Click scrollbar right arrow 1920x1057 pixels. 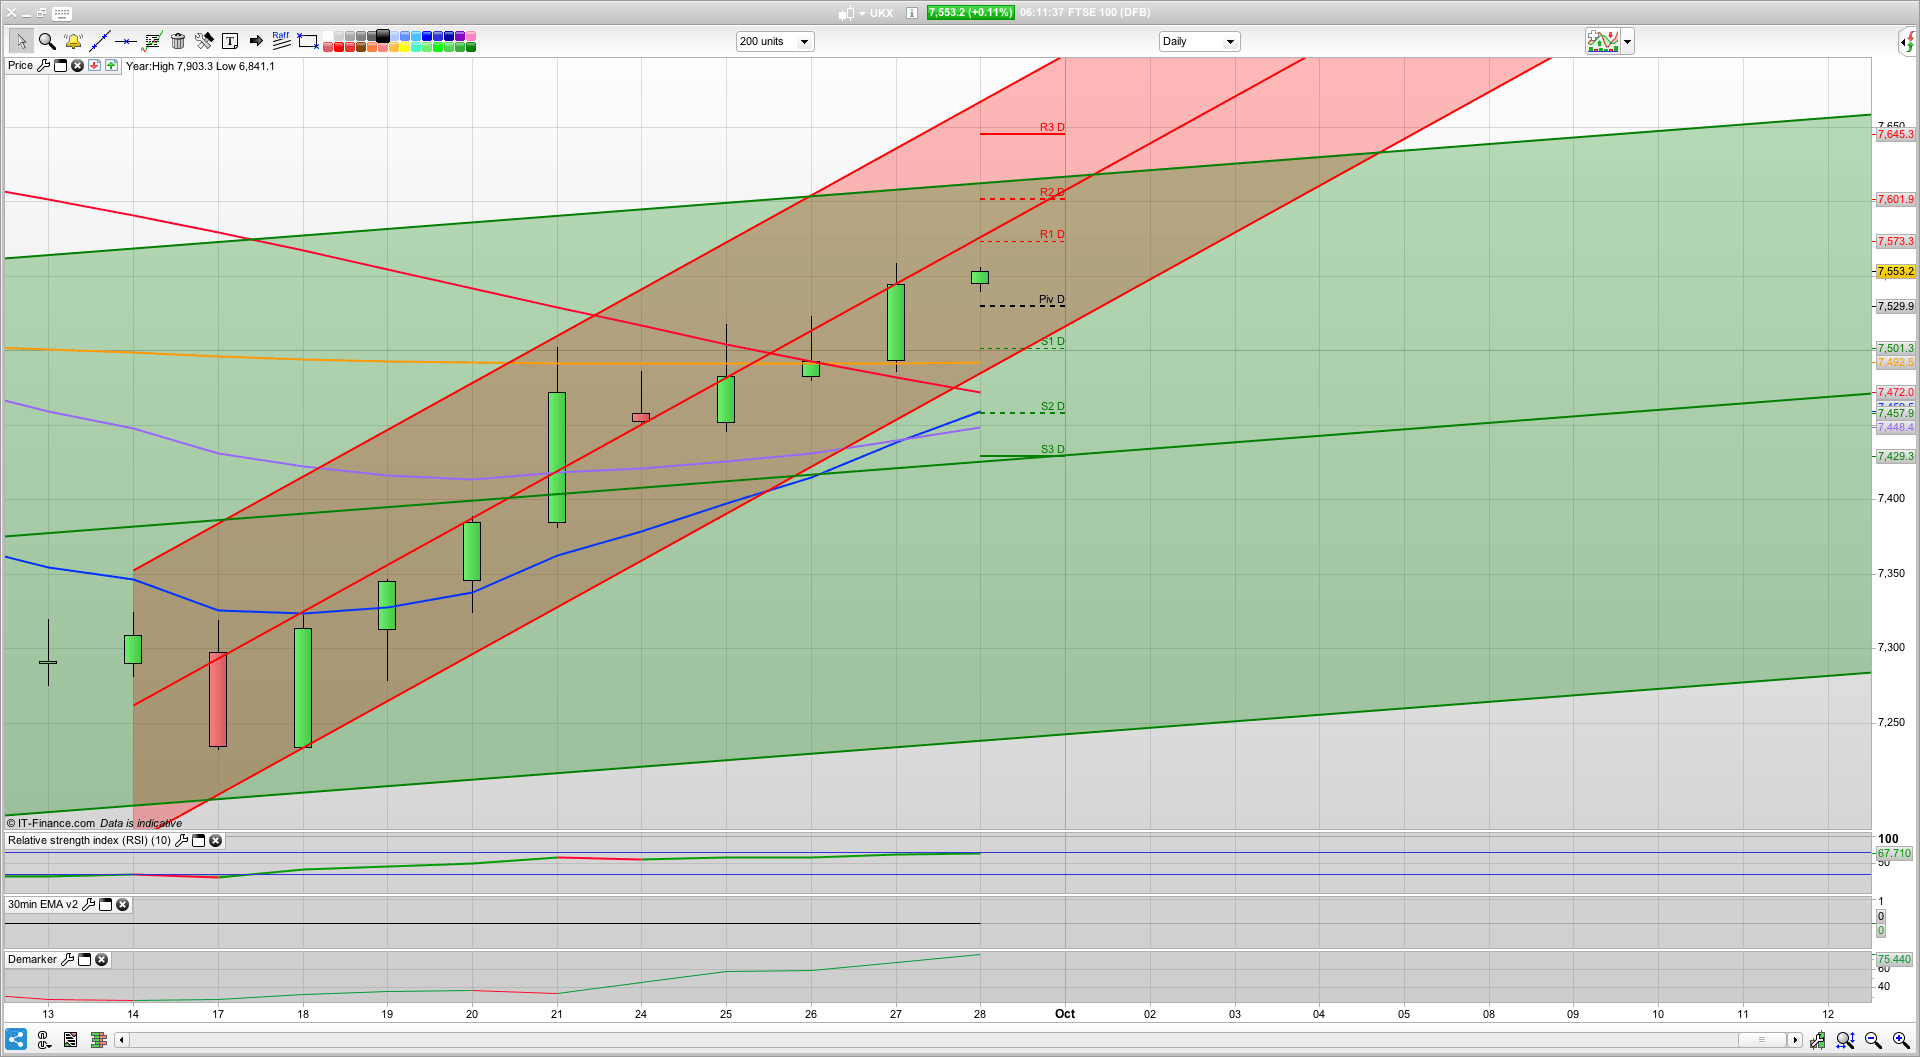[1795, 1040]
